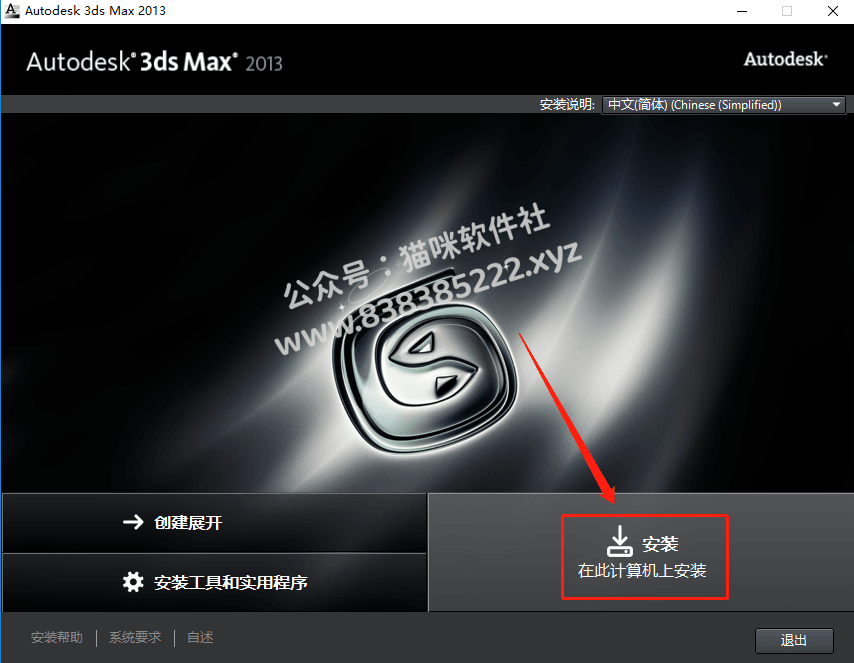Screen dimensions: 854x663
Task: Click the download arrow icon above 在此计算机上安装
Action: (619, 541)
